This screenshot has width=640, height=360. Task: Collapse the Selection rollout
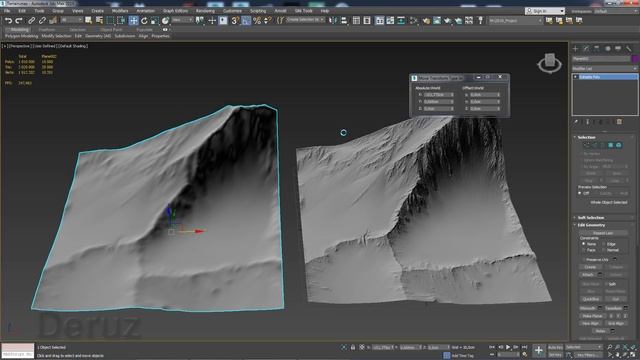click(x=587, y=137)
